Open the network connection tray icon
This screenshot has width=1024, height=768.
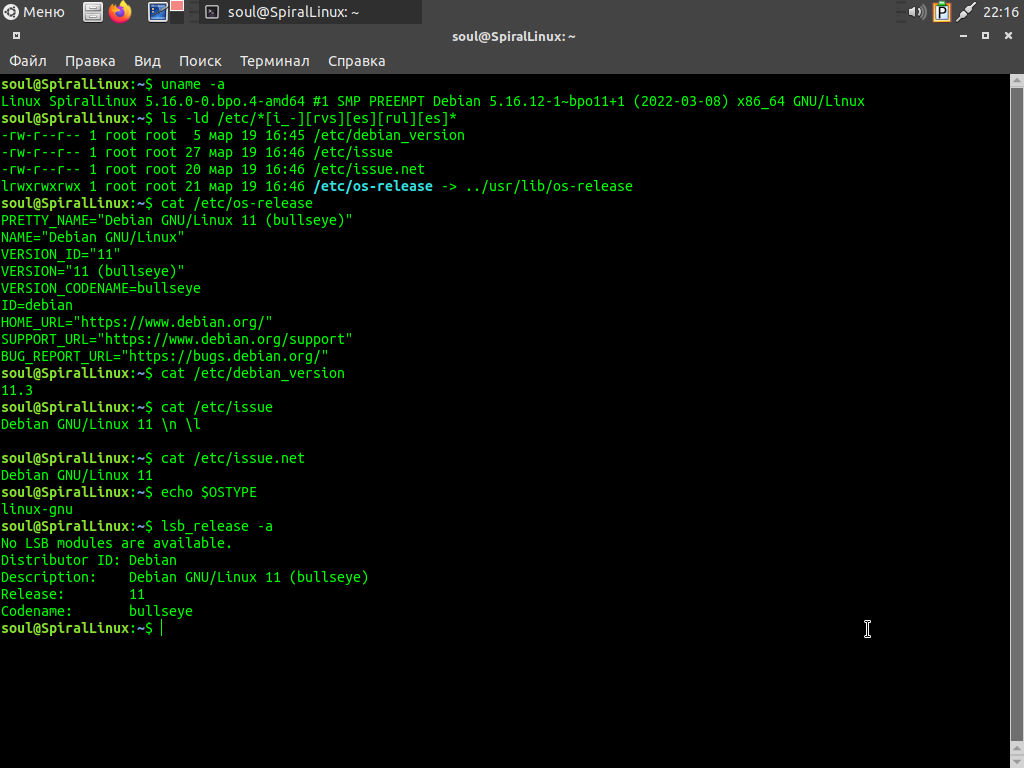965,12
